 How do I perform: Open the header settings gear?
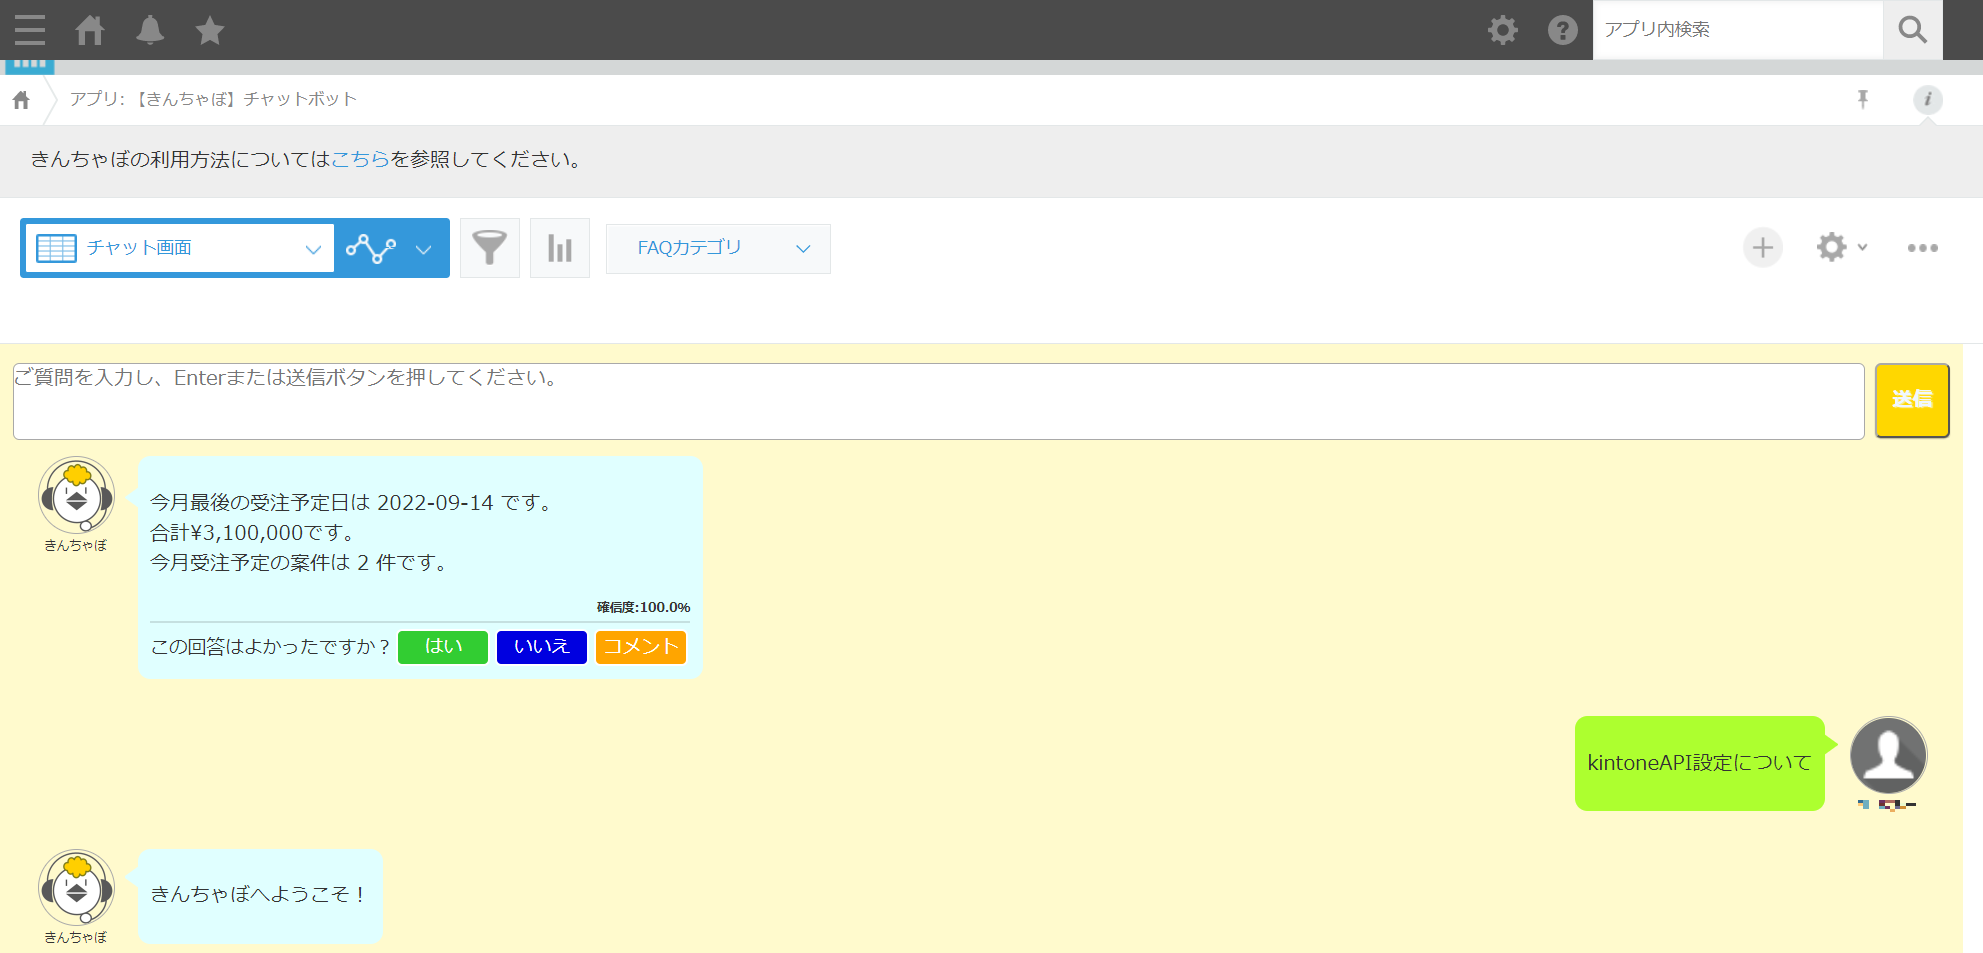point(1502,30)
